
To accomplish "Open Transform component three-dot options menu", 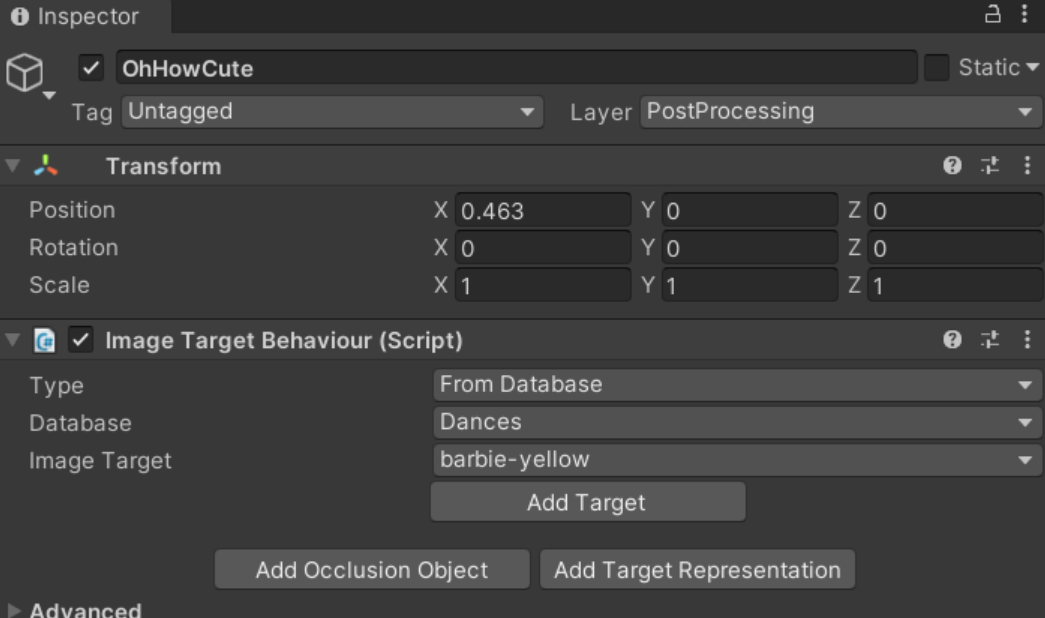I will pyautogui.click(x=1026, y=167).
